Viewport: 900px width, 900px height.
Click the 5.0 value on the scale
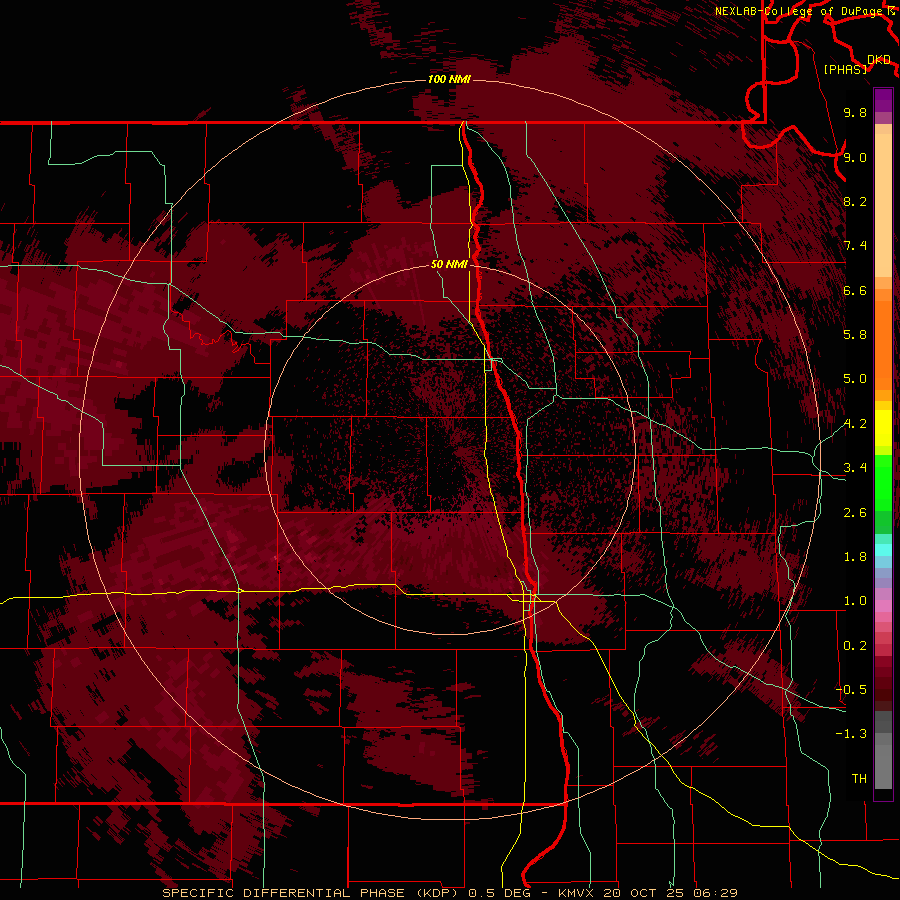(x=855, y=379)
